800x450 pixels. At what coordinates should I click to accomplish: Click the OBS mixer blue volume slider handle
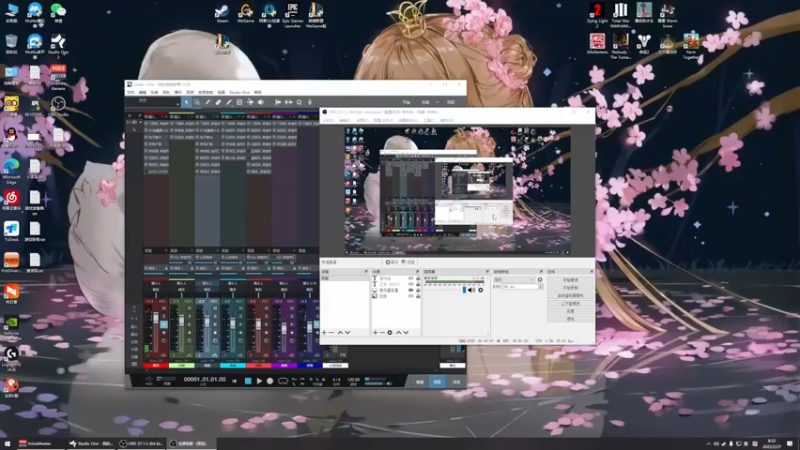[464, 290]
